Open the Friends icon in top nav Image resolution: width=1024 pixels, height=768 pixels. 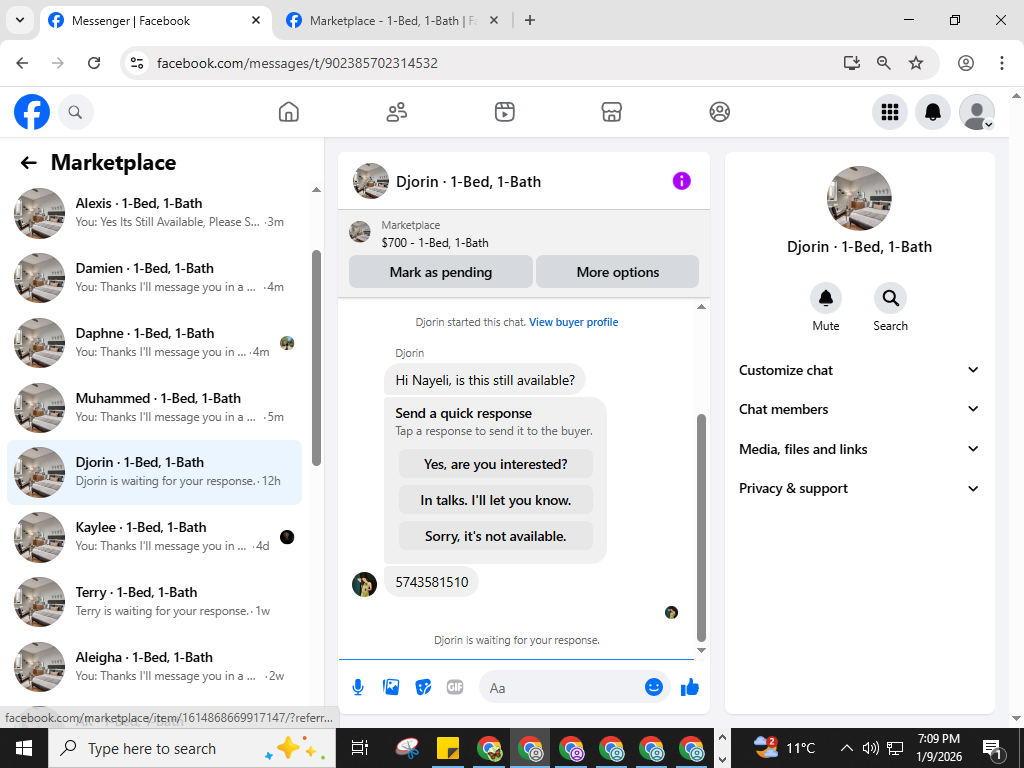pos(396,112)
